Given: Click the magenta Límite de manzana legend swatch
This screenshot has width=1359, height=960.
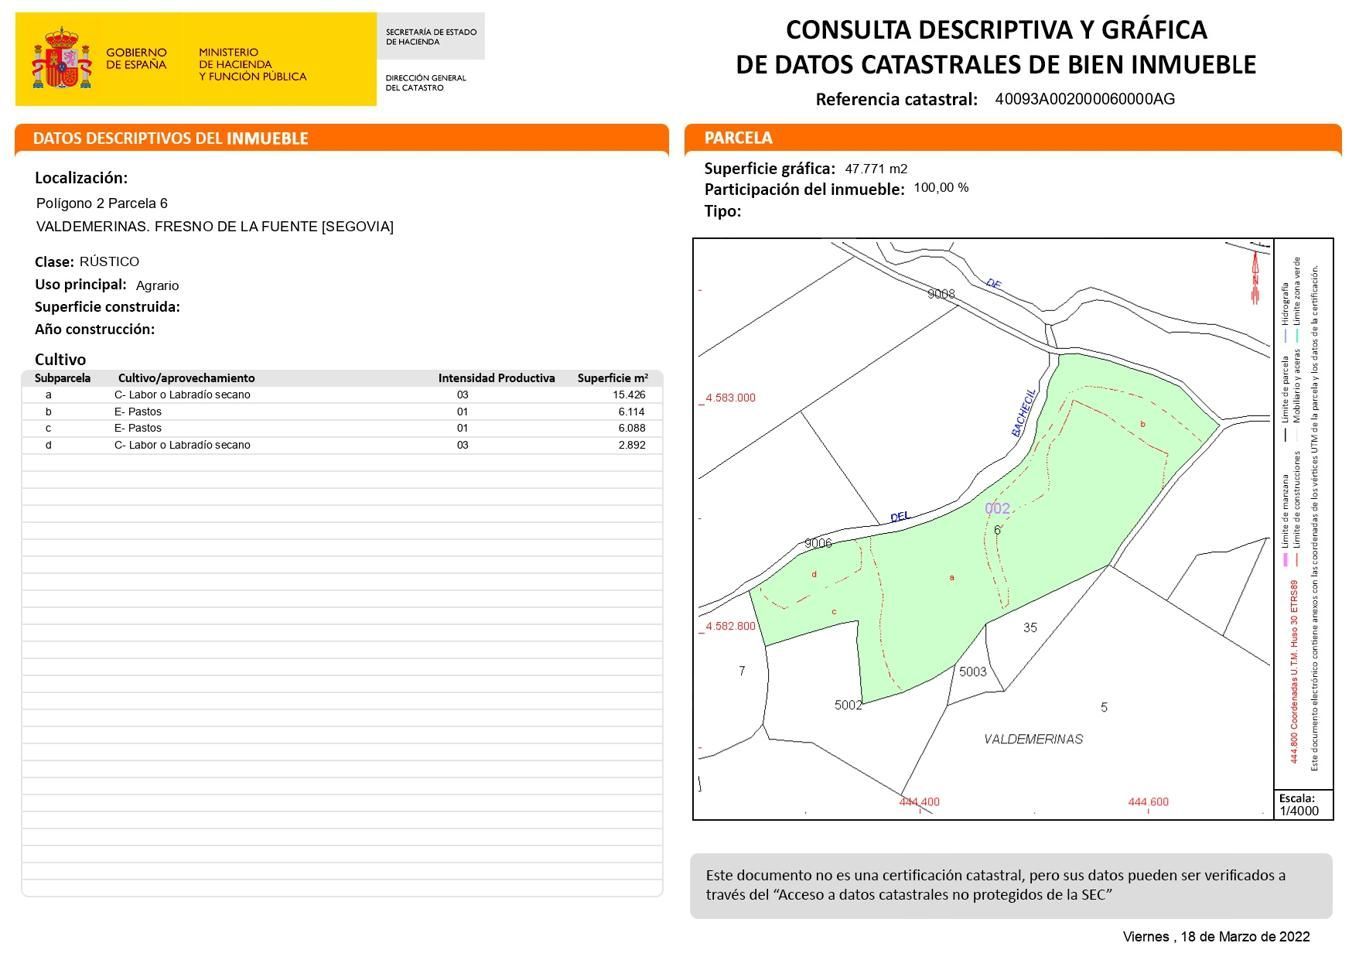Looking at the screenshot, I should coord(1285,560).
